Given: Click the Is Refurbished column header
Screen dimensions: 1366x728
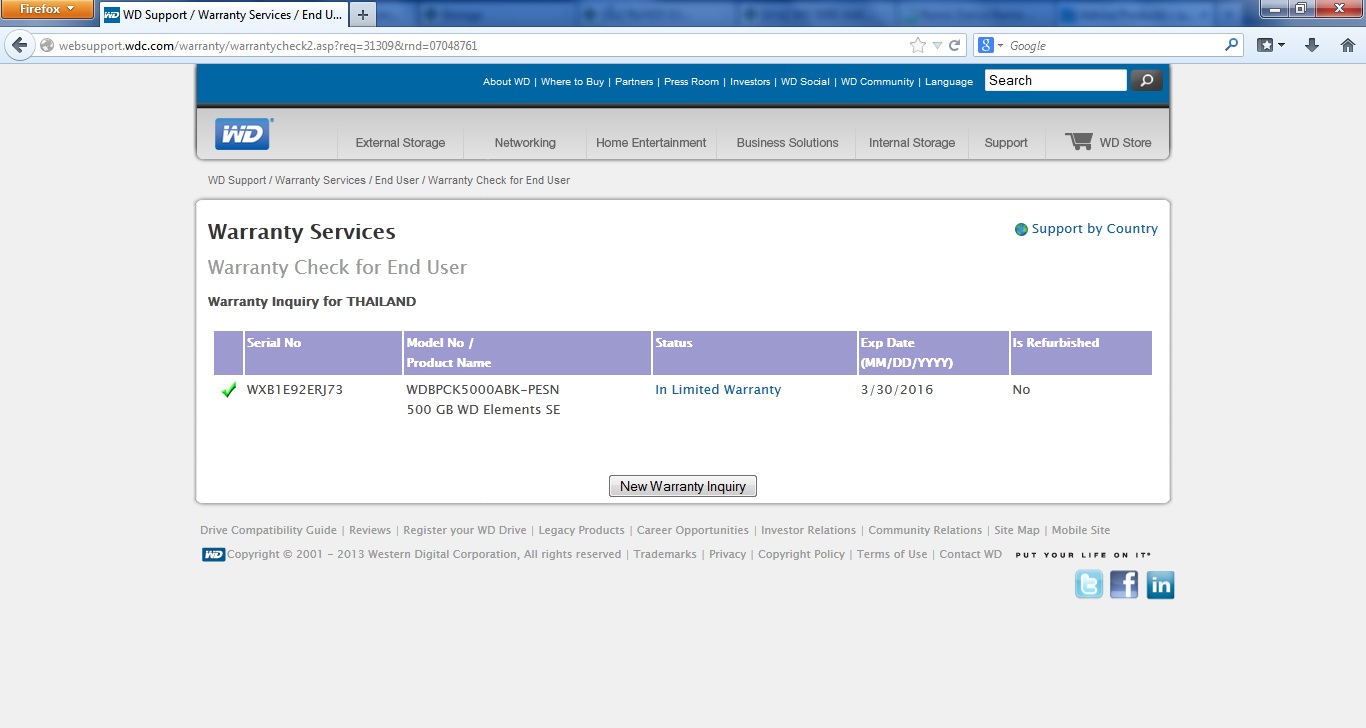Looking at the screenshot, I should (x=1056, y=342).
